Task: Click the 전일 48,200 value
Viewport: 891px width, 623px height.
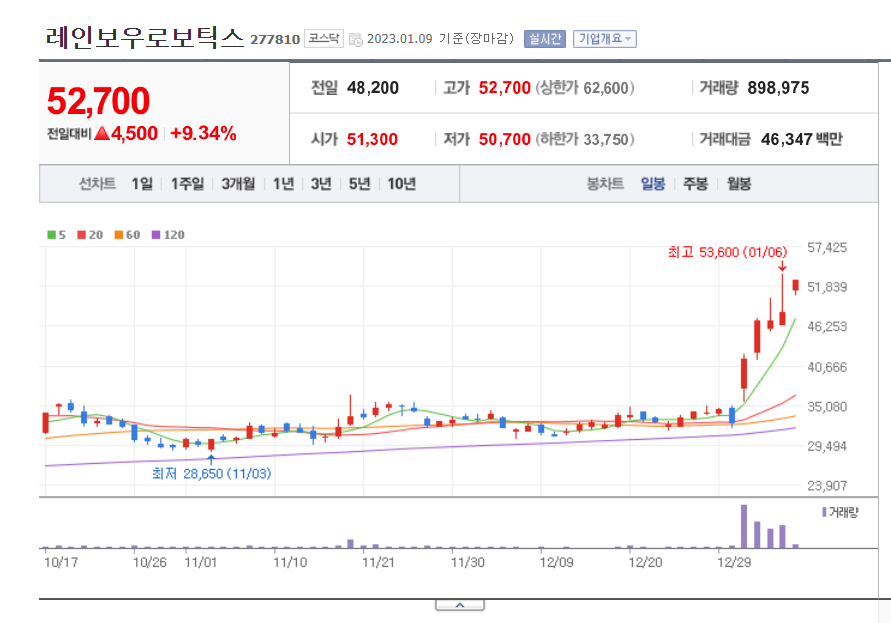Action: pos(355,88)
